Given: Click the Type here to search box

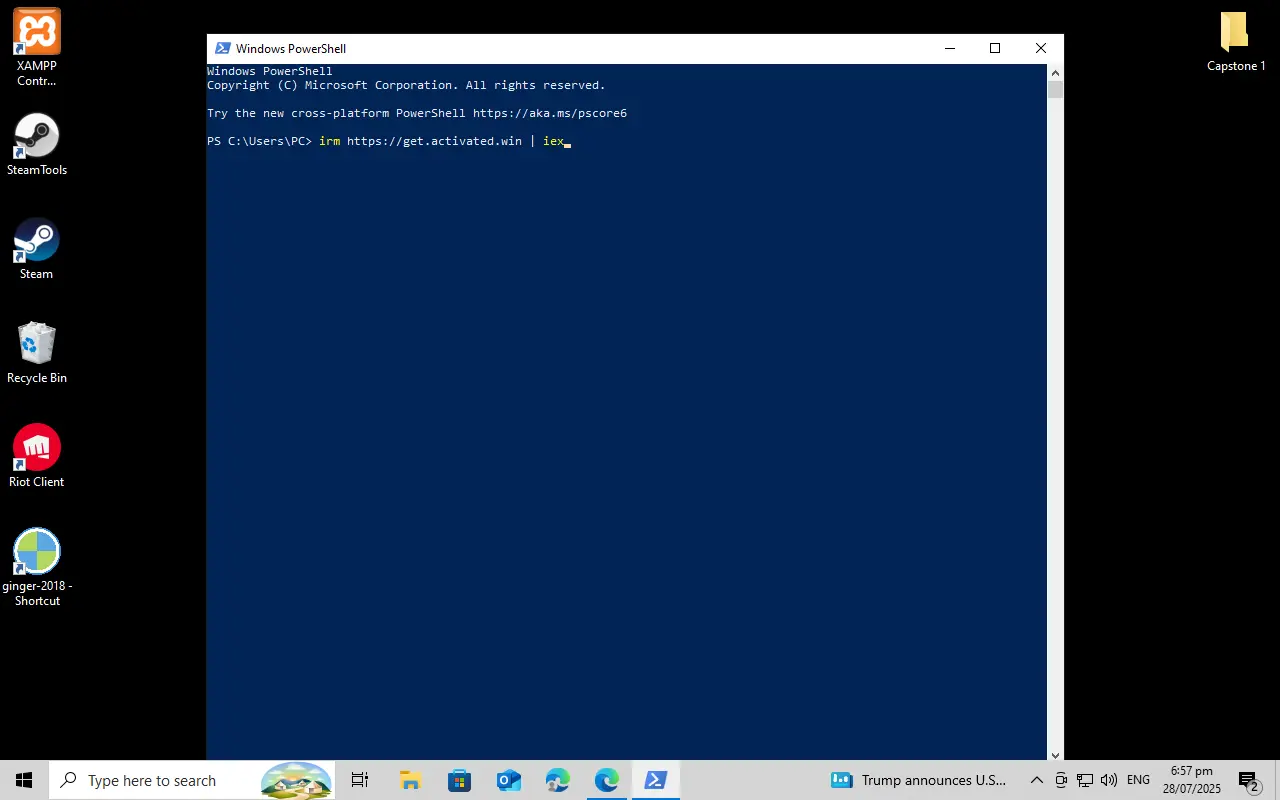Looking at the screenshot, I should coord(191,780).
